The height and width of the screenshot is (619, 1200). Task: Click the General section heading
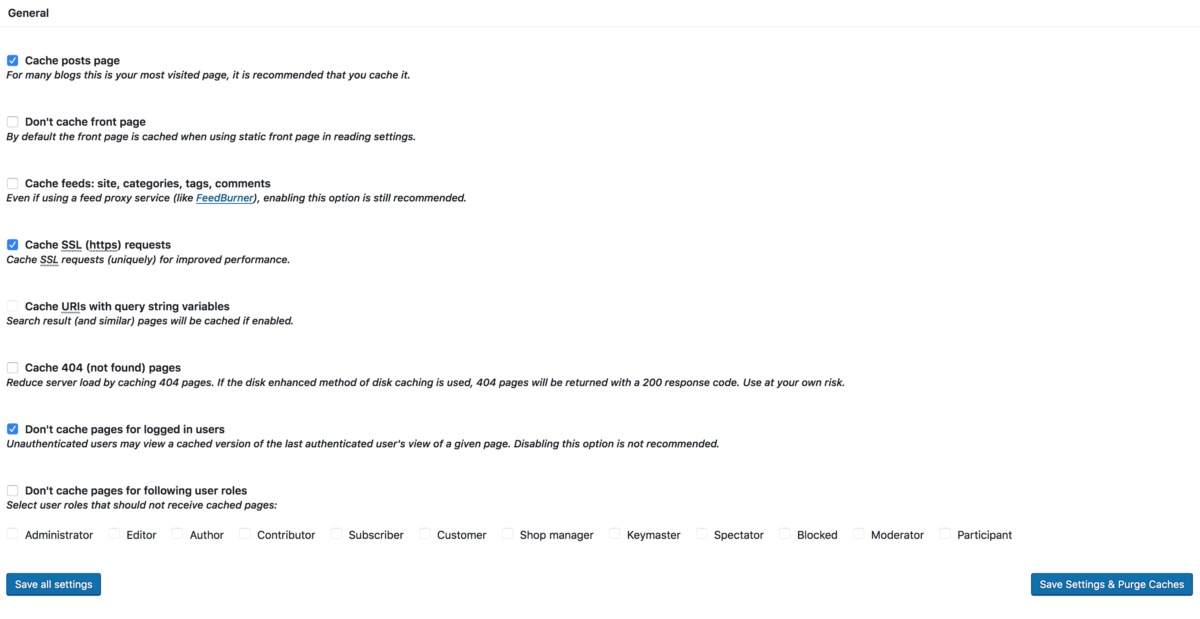pyautogui.click(x=28, y=13)
